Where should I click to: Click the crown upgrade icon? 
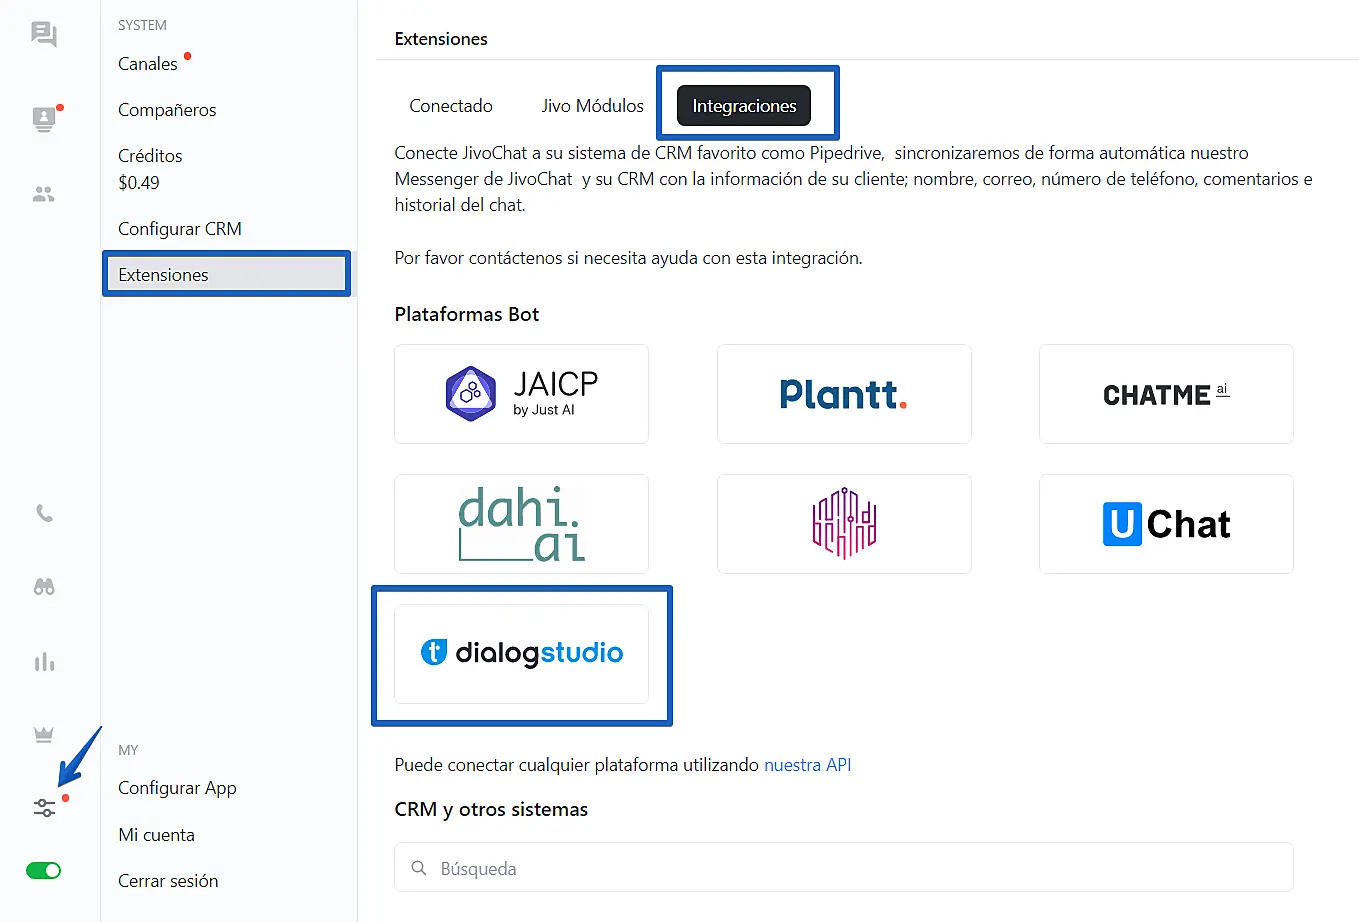44,735
